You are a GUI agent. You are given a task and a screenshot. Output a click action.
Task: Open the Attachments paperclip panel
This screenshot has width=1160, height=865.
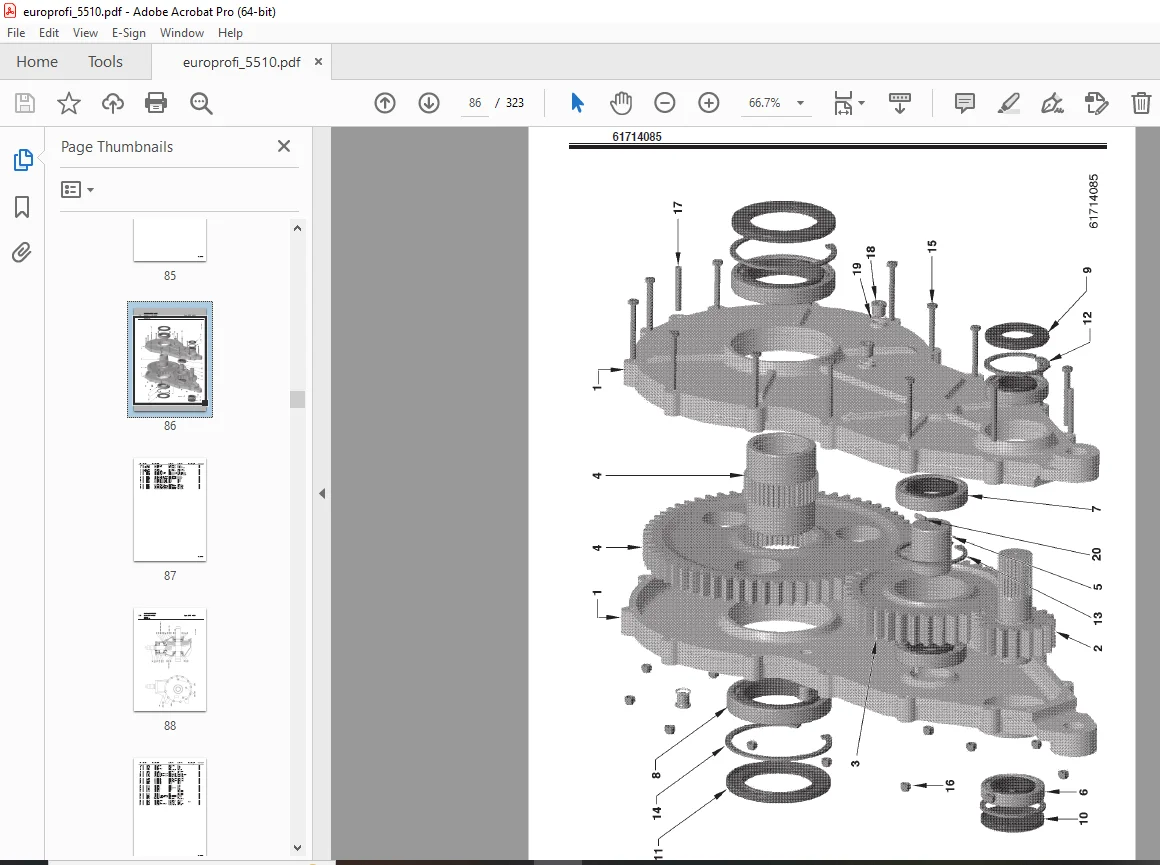coord(22,253)
